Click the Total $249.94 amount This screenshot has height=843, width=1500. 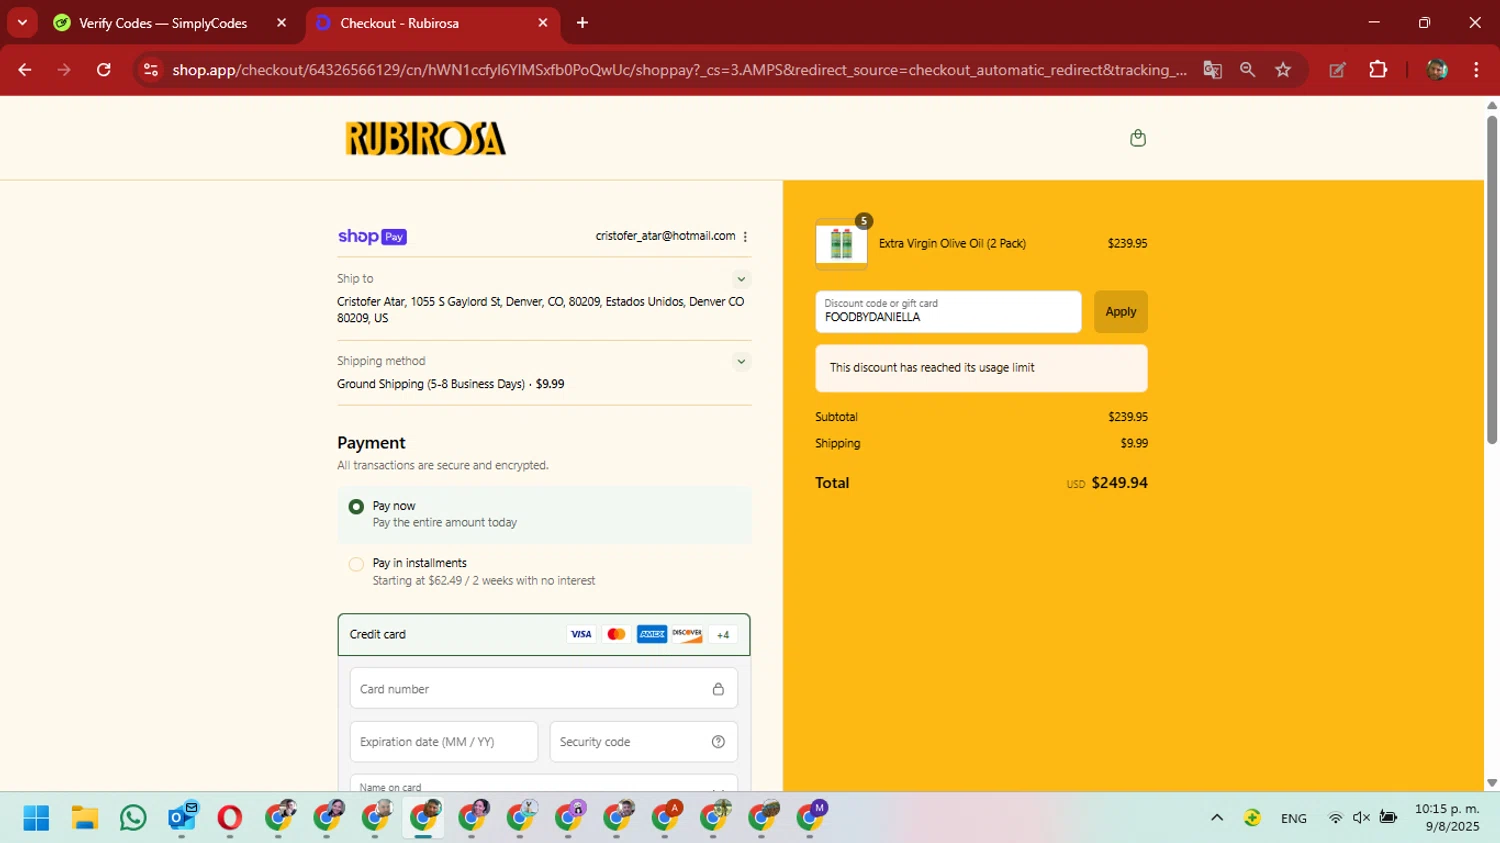pyautogui.click(x=1119, y=483)
